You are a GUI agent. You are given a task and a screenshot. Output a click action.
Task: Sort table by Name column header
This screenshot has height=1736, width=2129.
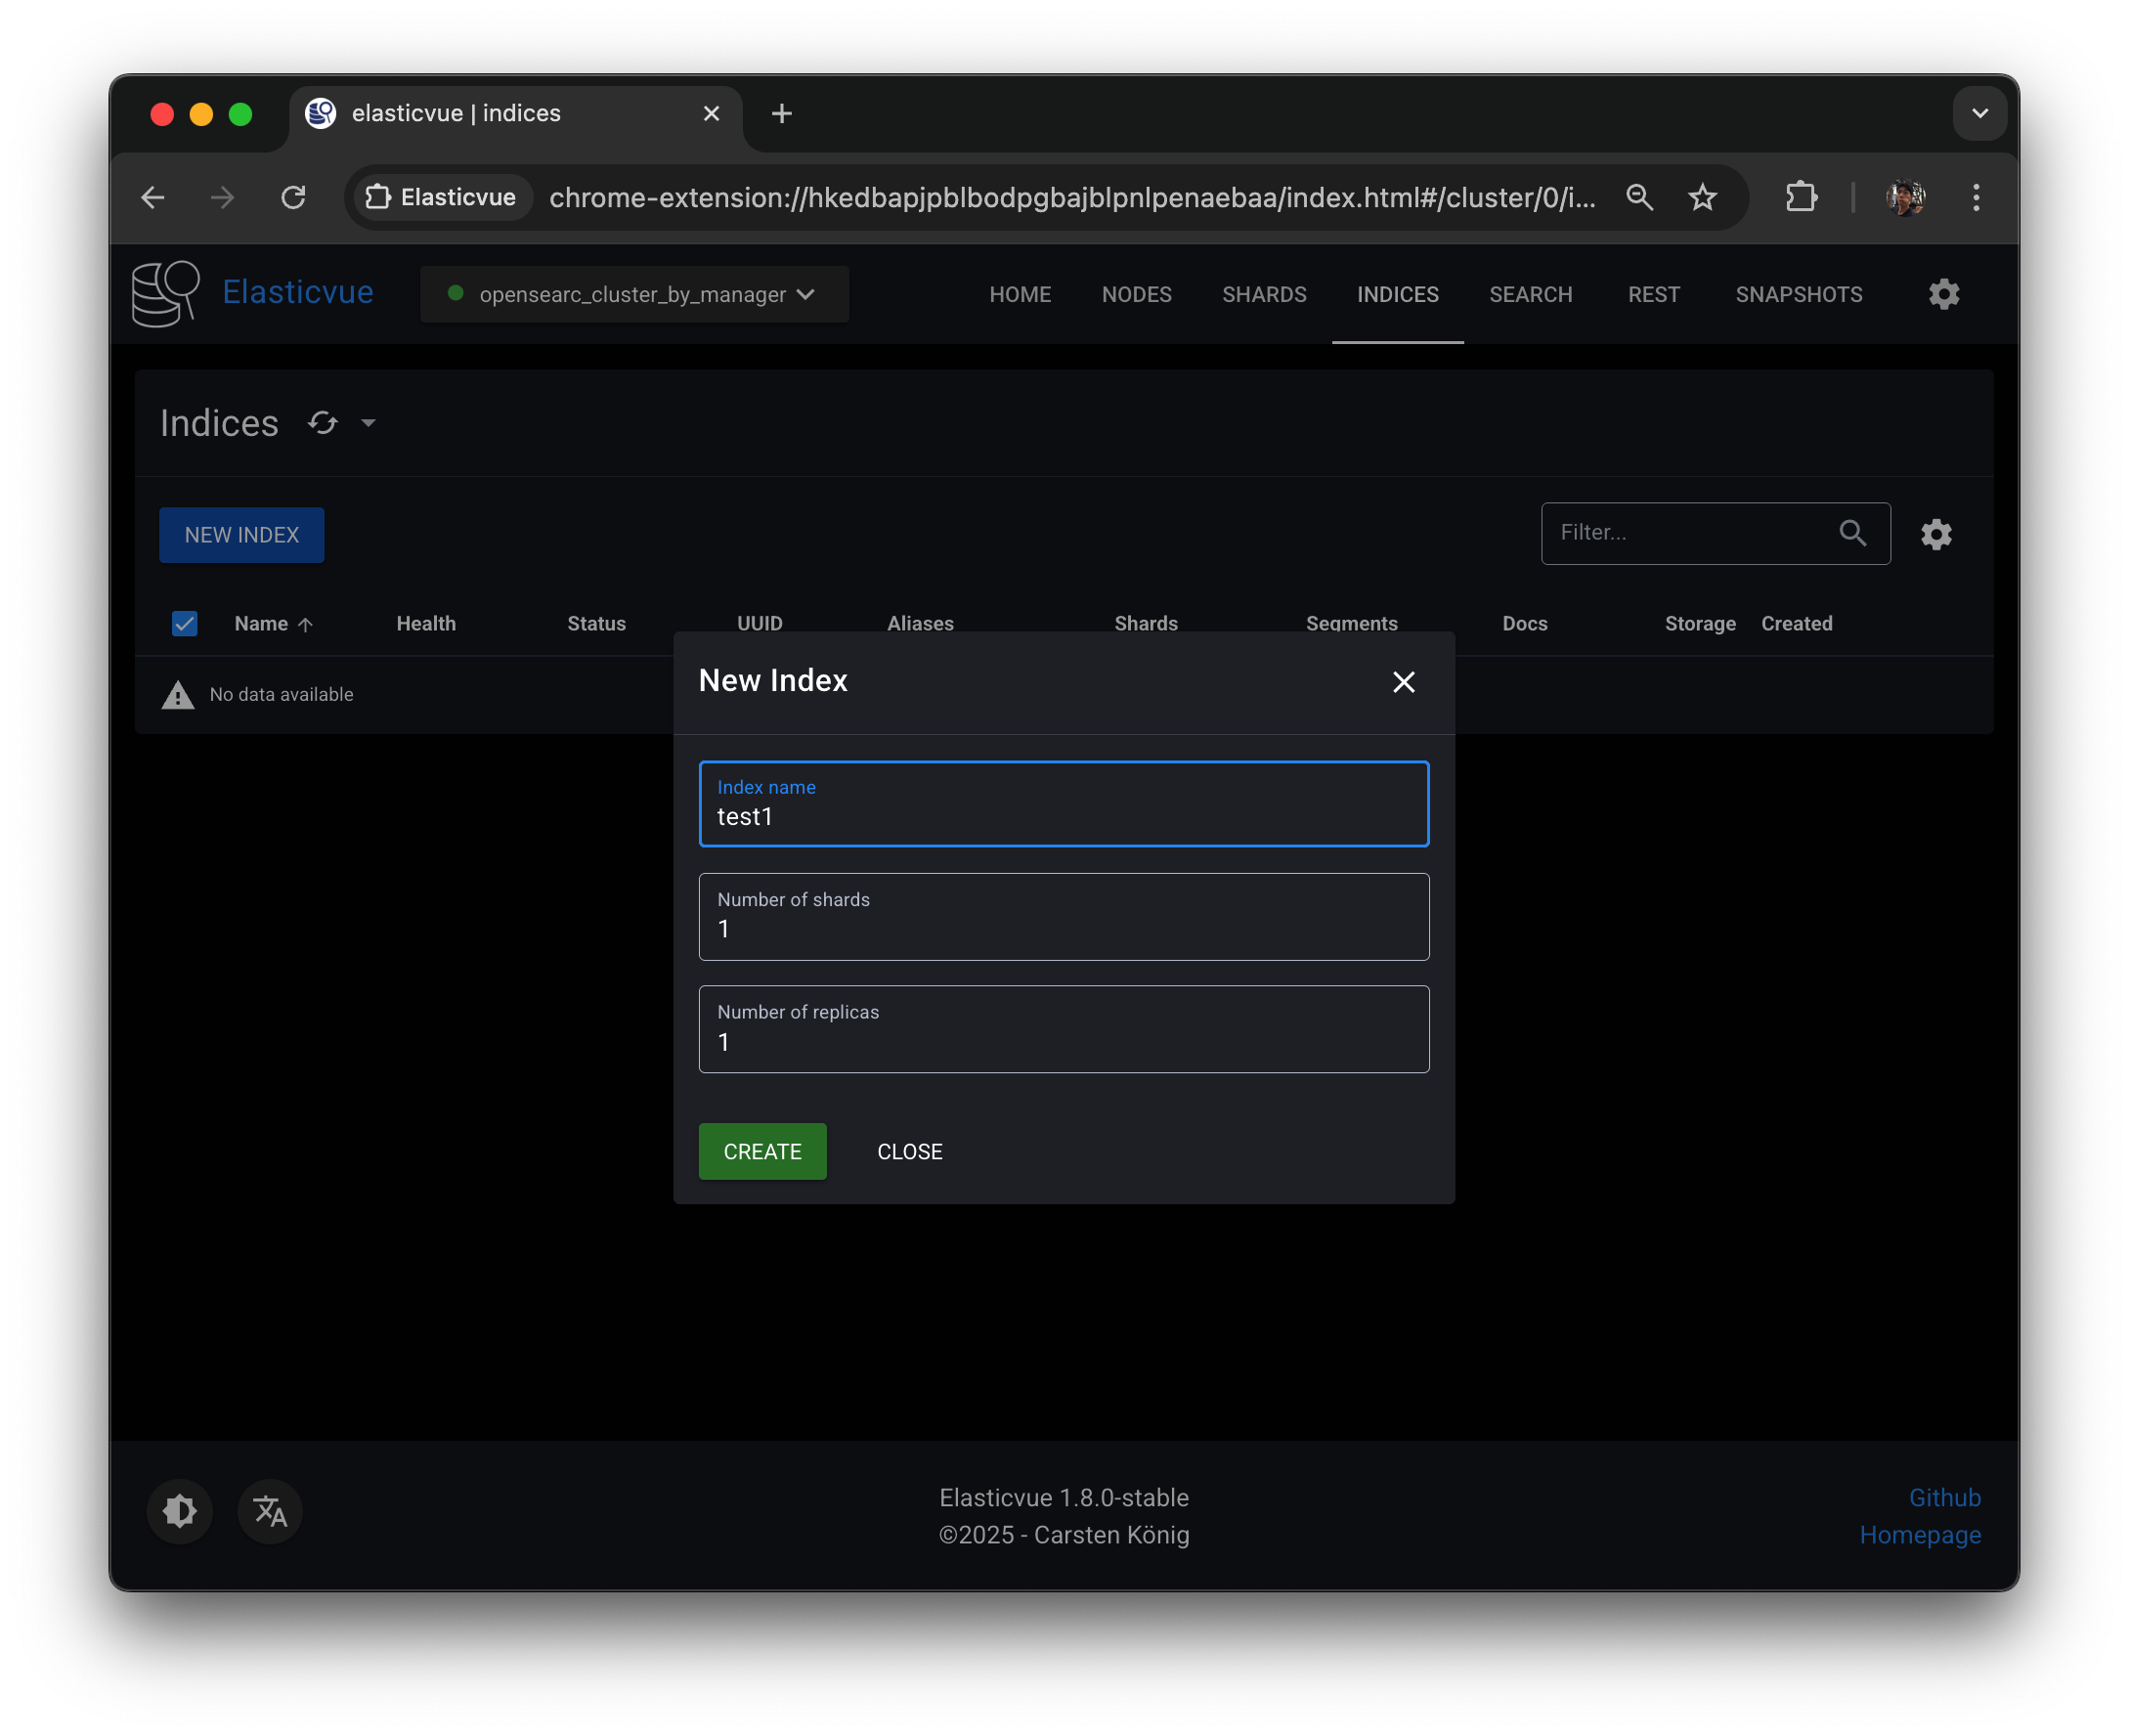[262, 624]
